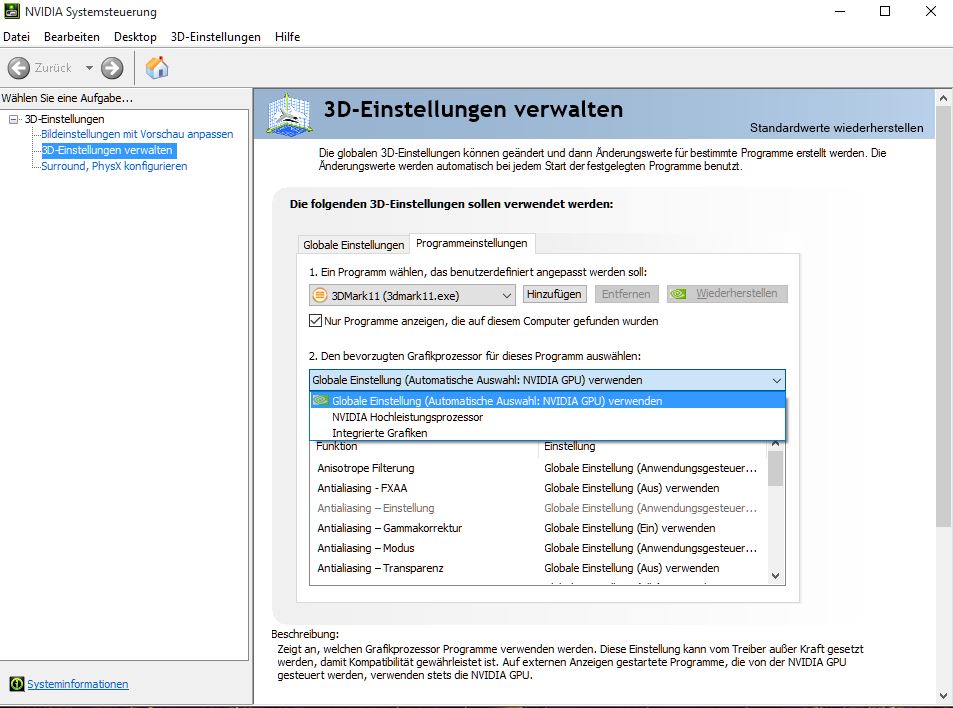Select the Antialiasing - FXAA row
The height and width of the screenshot is (708, 953).
pos(538,488)
